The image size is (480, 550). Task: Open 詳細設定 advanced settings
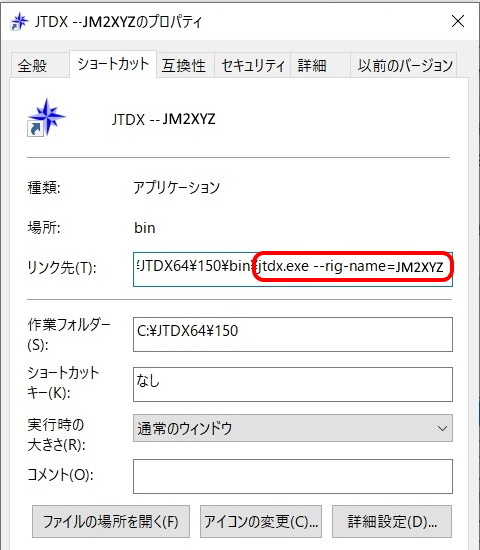click(x=392, y=521)
